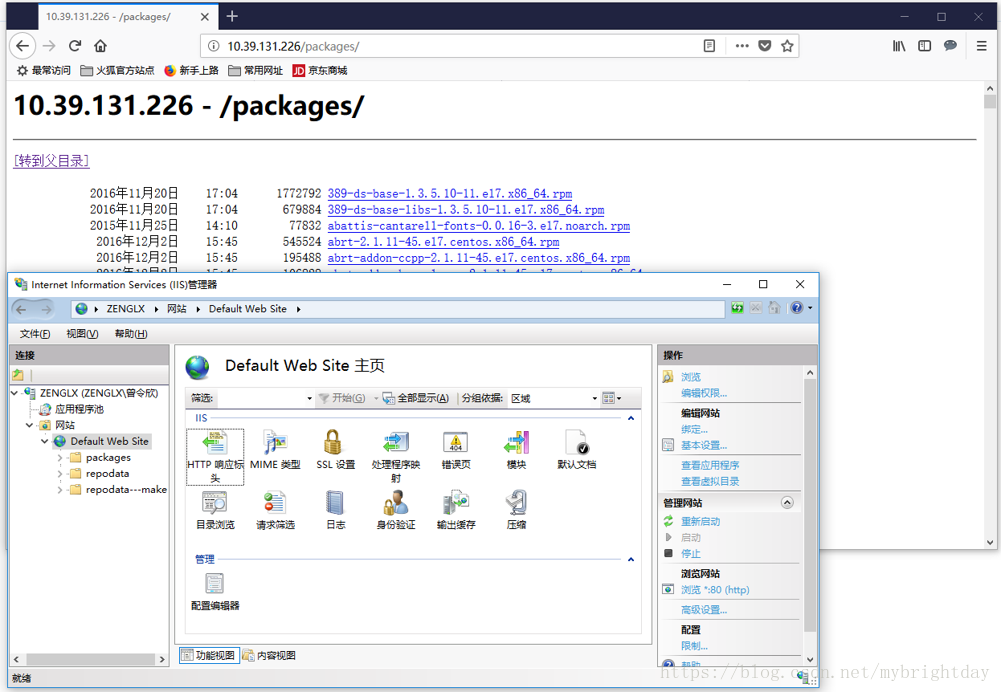Open the 筛选 filter dropdown

click(x=265, y=398)
